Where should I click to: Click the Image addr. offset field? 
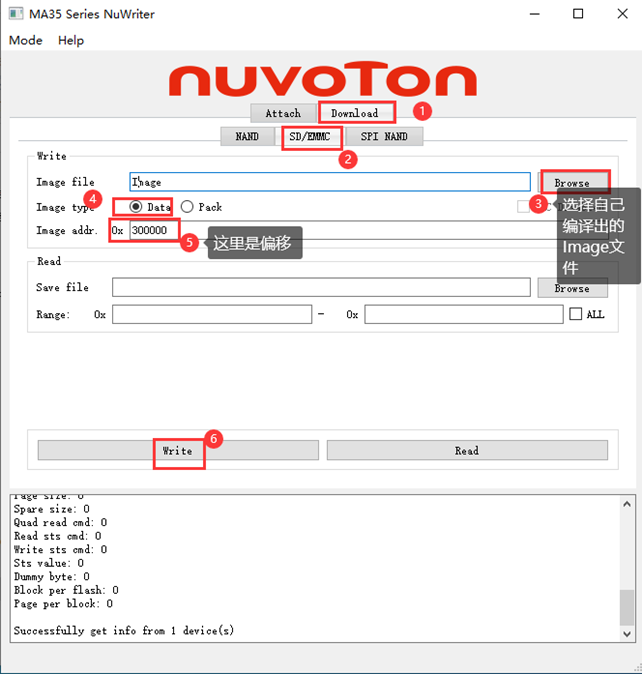coord(153,230)
